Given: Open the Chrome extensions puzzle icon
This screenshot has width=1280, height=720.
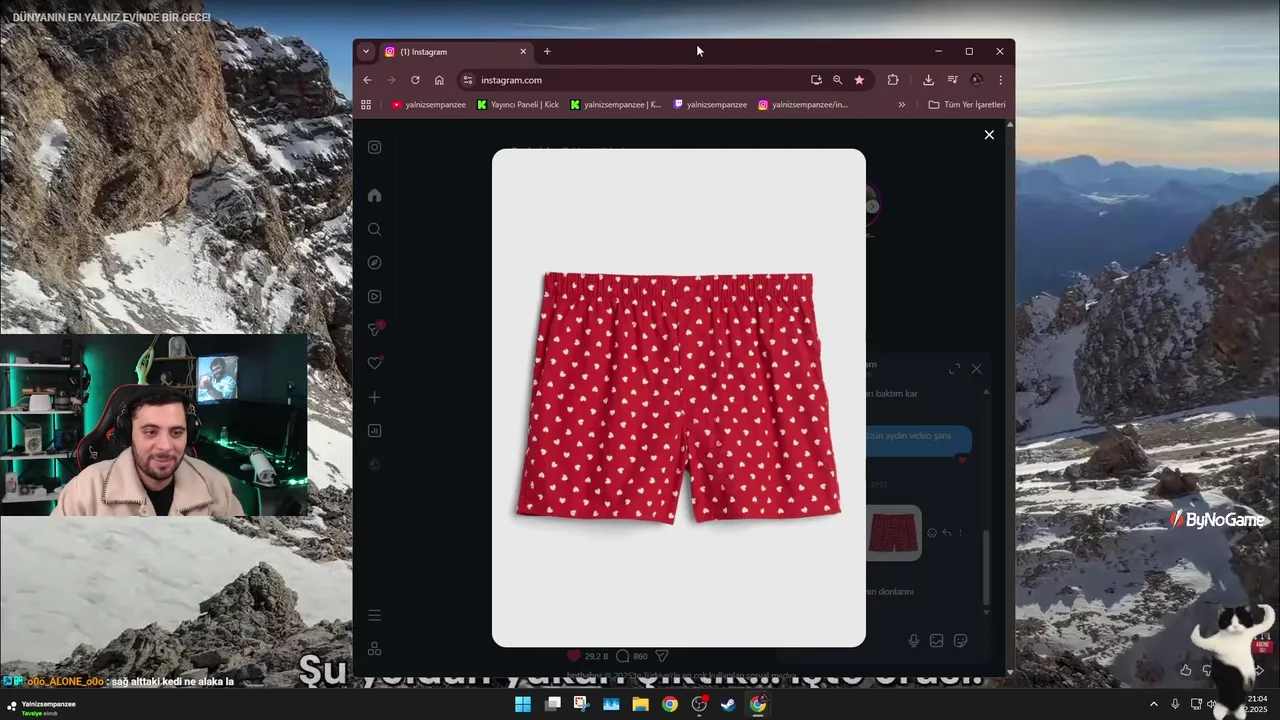Looking at the screenshot, I should [893, 80].
